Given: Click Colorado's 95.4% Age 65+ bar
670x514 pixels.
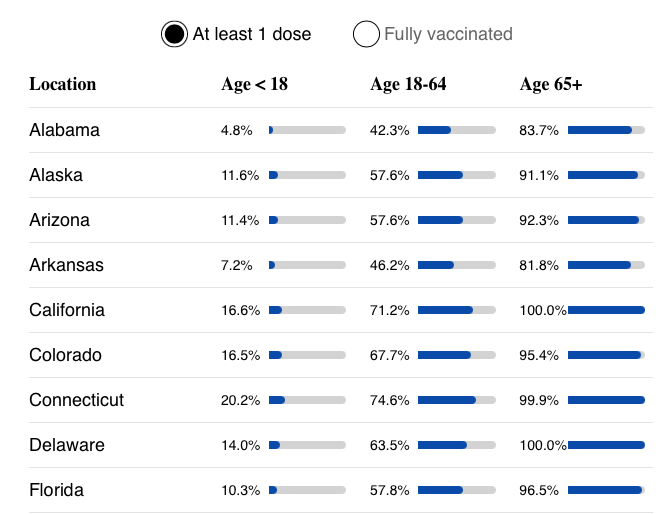Looking at the screenshot, I should [x=606, y=355].
